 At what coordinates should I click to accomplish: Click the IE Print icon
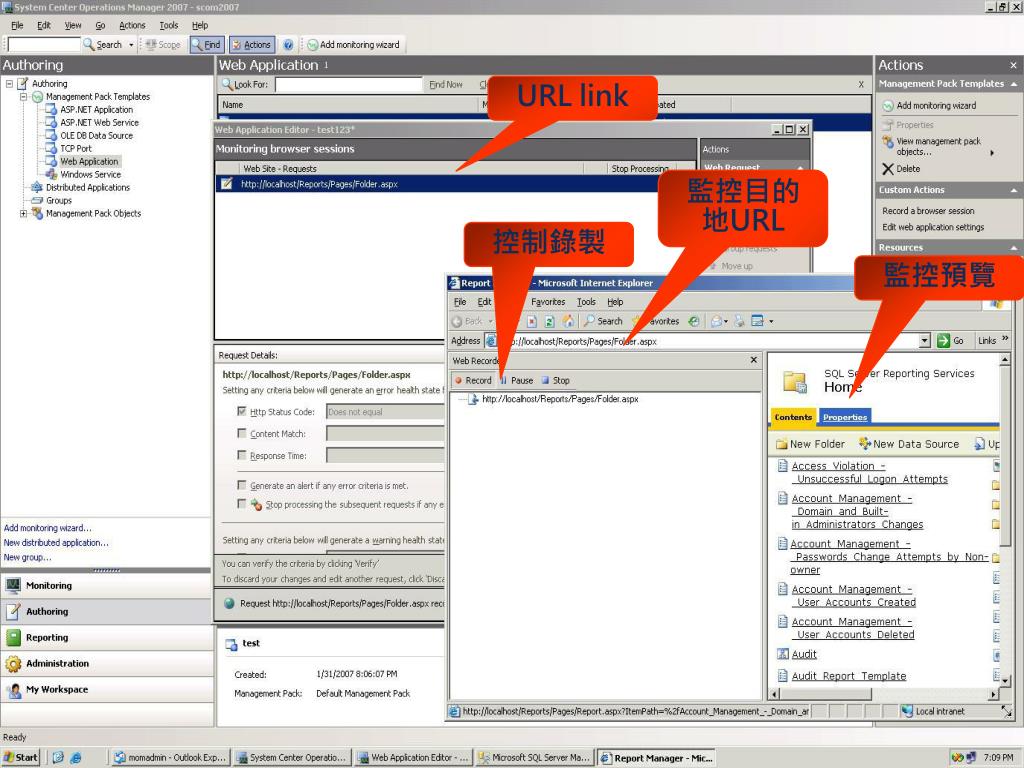click(x=739, y=321)
